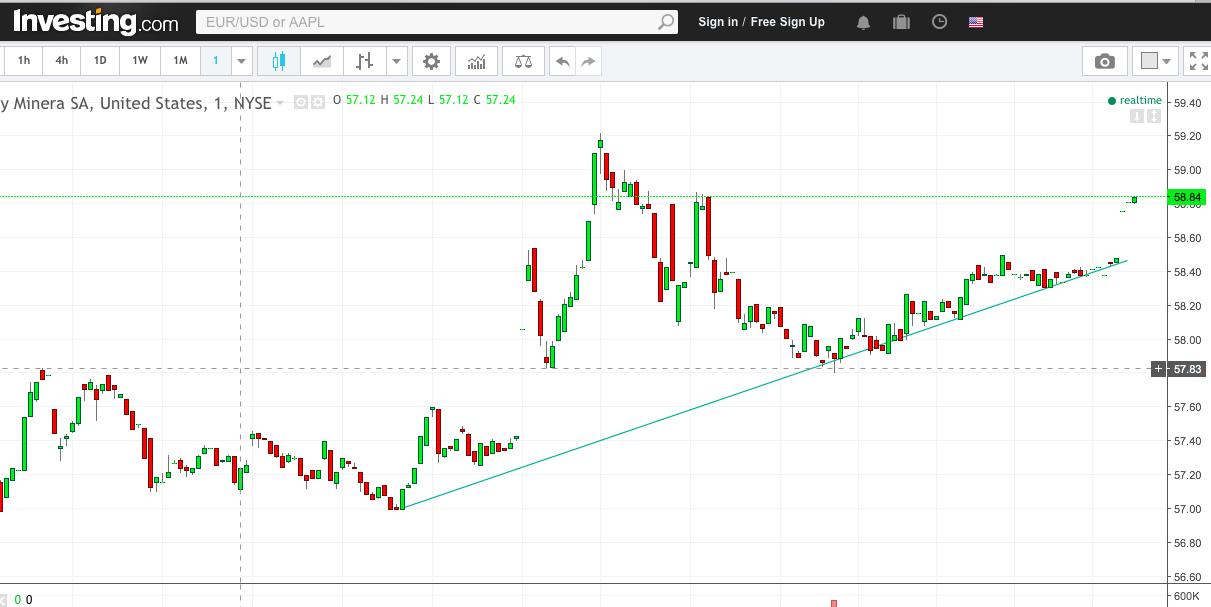Click the 58.84 current price label
The width and height of the screenshot is (1211, 607).
point(1189,197)
